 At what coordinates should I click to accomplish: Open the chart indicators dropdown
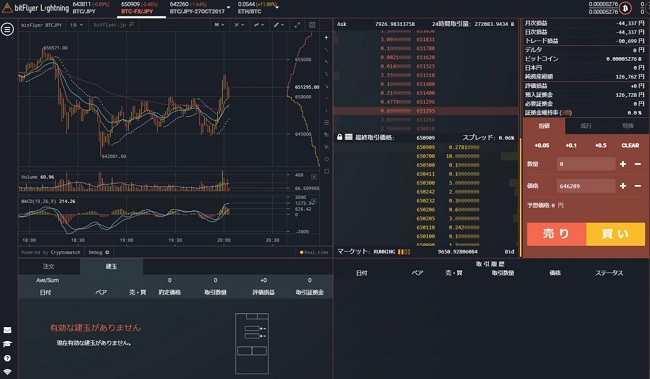pos(239,25)
